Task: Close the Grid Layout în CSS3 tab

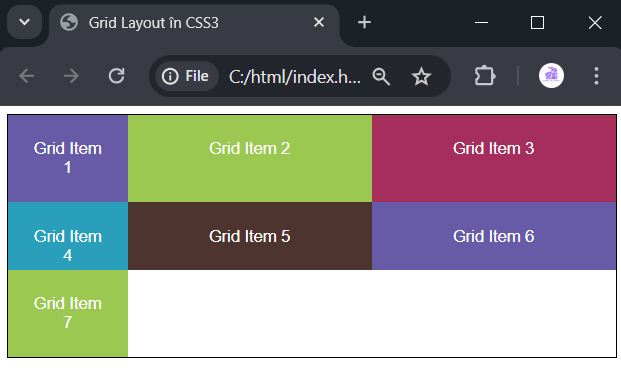Action: click(319, 22)
